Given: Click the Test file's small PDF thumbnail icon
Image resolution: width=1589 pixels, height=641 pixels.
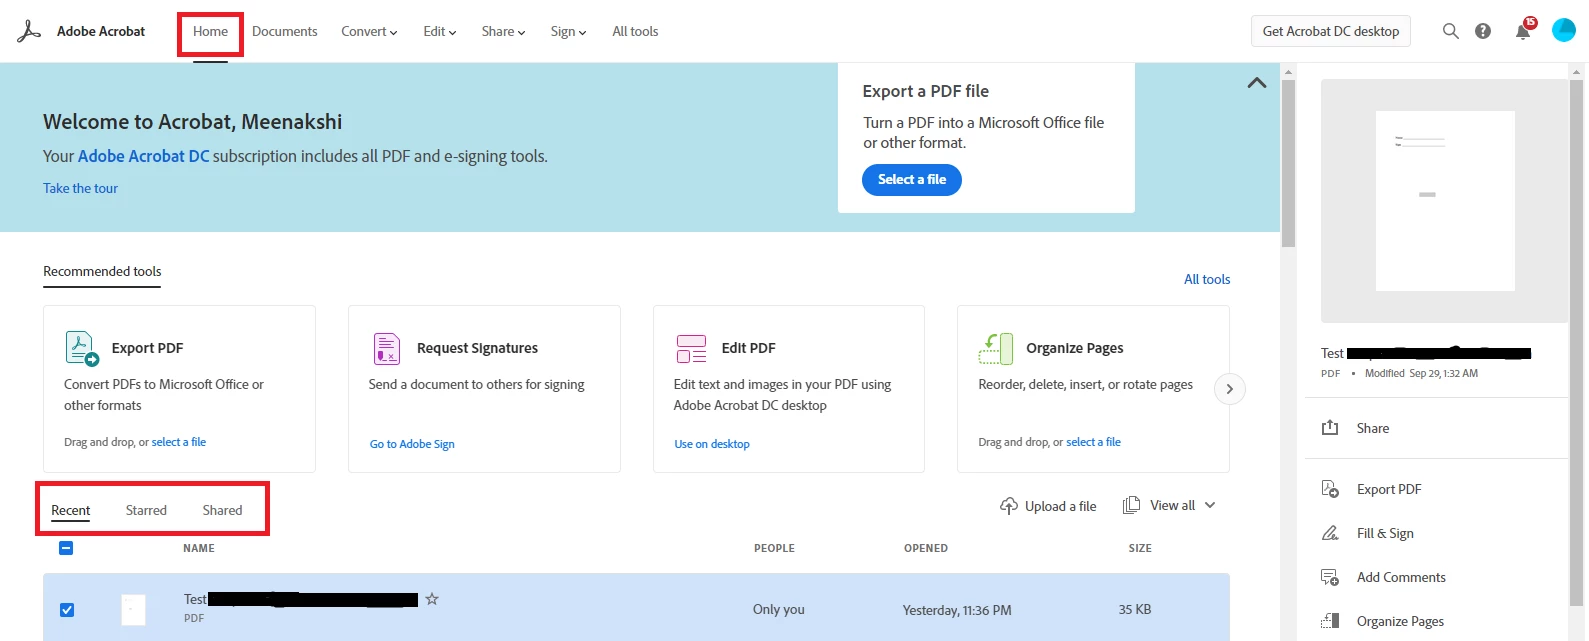Looking at the screenshot, I should coord(133,610).
